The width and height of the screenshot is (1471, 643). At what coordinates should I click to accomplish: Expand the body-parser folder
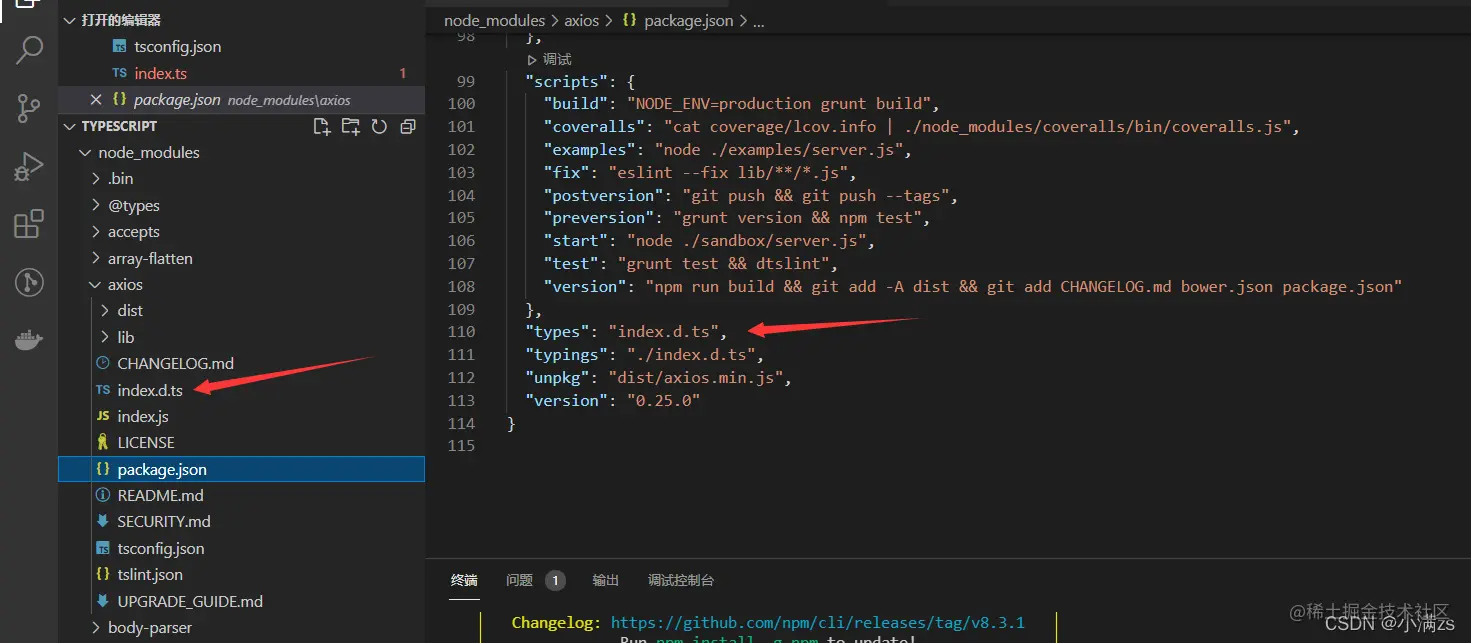(x=96, y=627)
